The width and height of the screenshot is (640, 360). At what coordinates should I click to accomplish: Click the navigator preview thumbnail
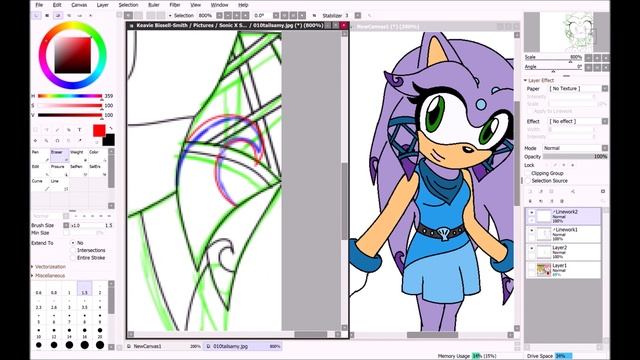567,32
